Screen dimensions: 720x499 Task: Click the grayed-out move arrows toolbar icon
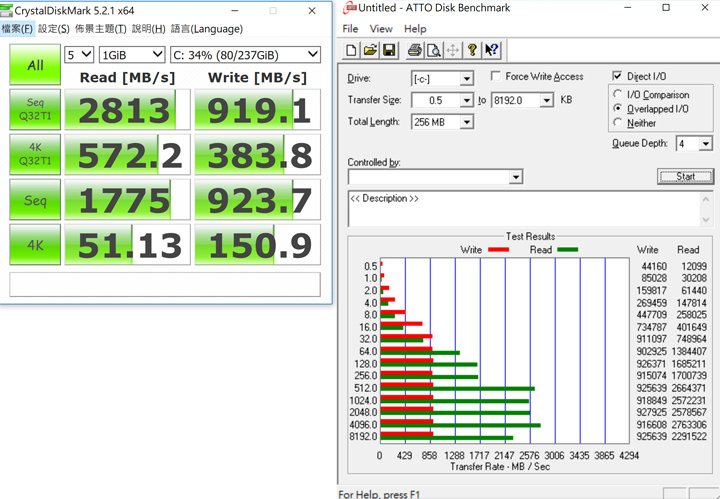pos(452,50)
